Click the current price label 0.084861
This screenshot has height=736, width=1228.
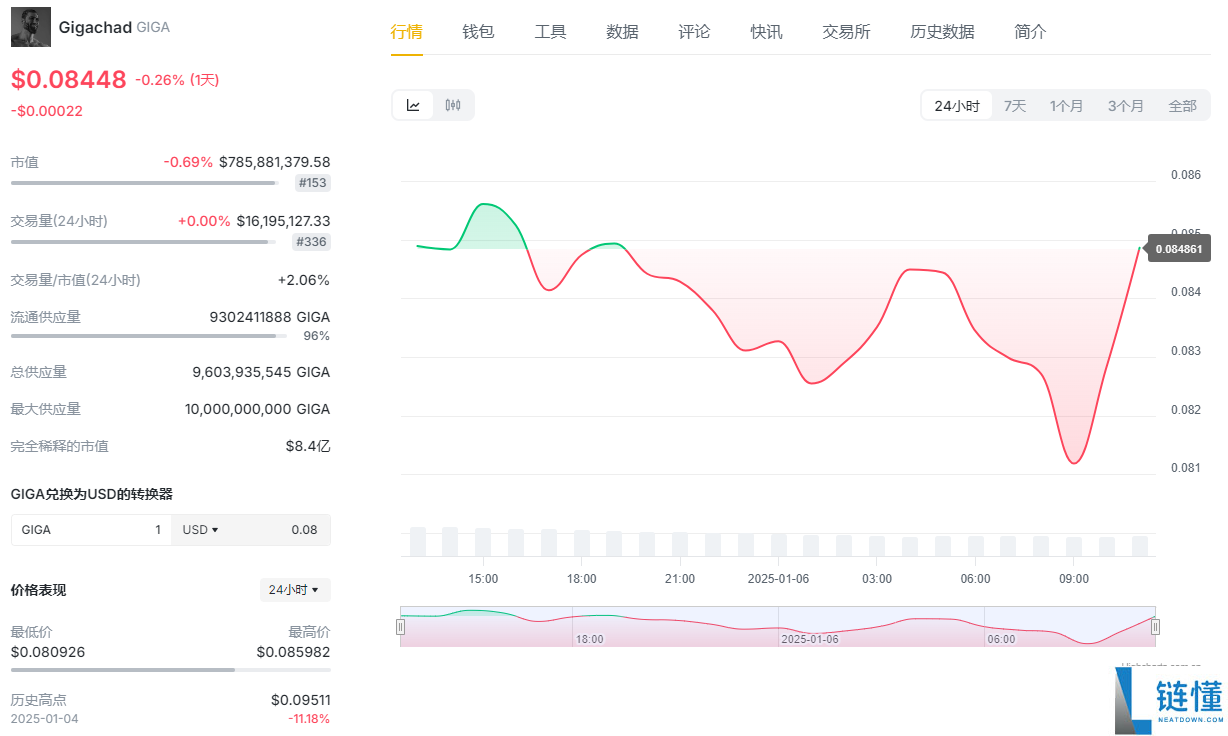1179,249
